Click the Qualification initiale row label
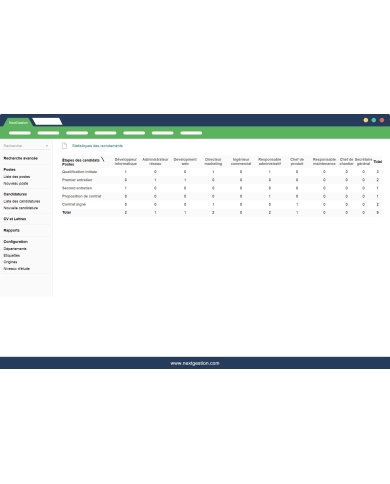The image size is (390, 484). 79,172
